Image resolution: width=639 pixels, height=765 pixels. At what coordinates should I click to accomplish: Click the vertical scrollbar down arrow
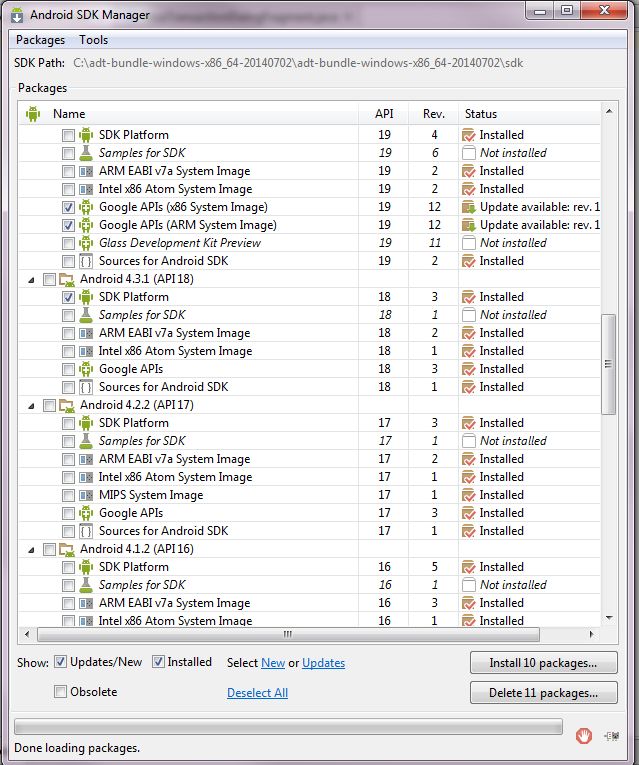tap(609, 618)
